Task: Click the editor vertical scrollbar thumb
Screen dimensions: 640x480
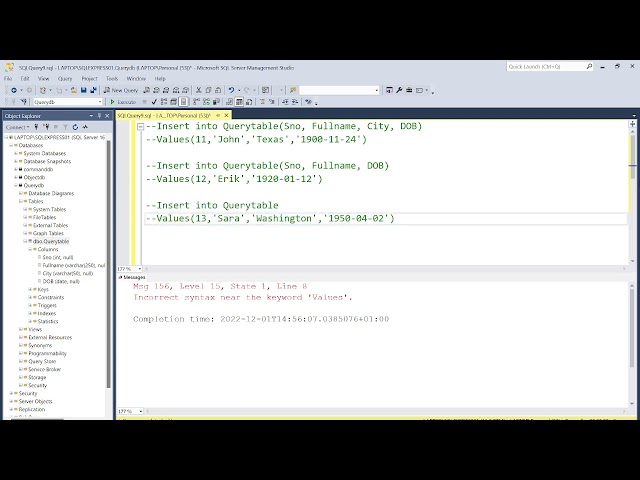Action: [632, 157]
